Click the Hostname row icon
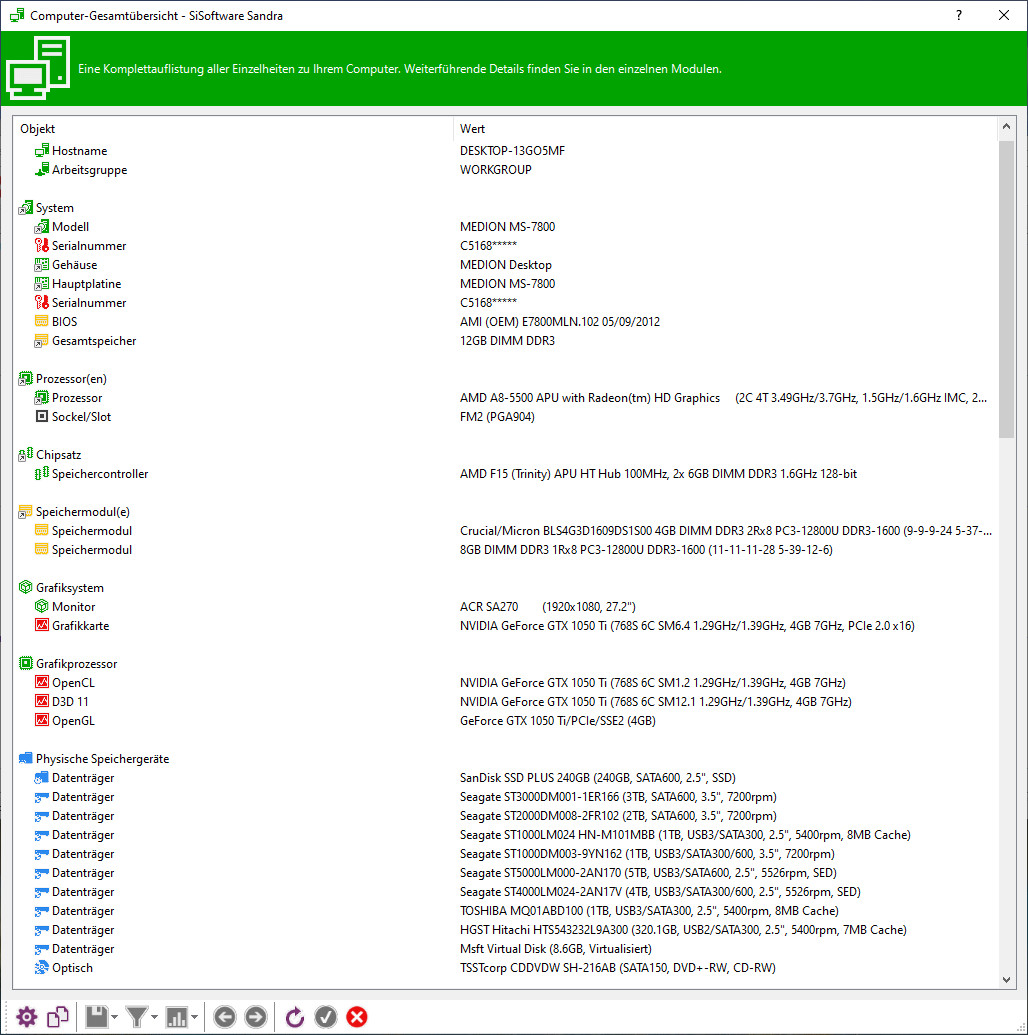 (42, 150)
